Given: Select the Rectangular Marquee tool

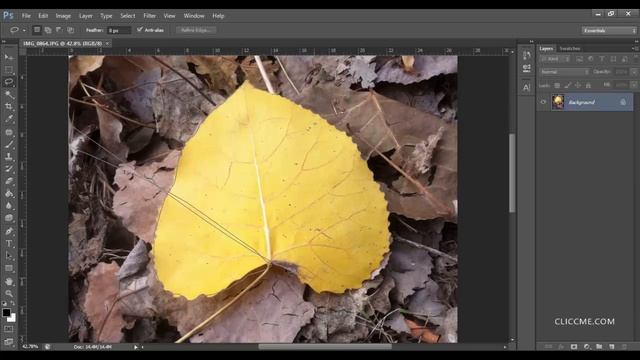Looking at the screenshot, I should click(x=9, y=69).
